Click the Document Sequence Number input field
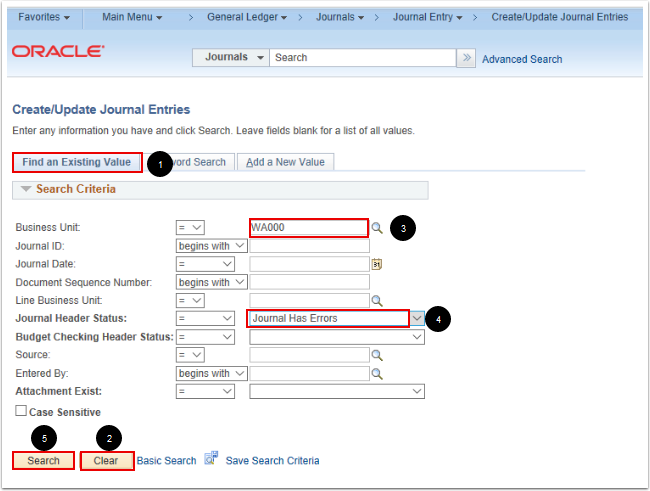 [310, 282]
